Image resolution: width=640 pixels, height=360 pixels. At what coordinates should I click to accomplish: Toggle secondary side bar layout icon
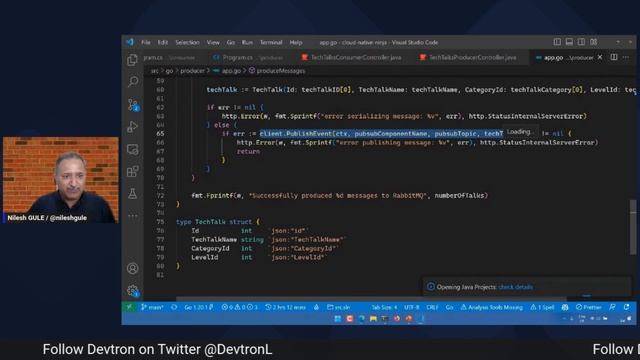click(x=581, y=42)
